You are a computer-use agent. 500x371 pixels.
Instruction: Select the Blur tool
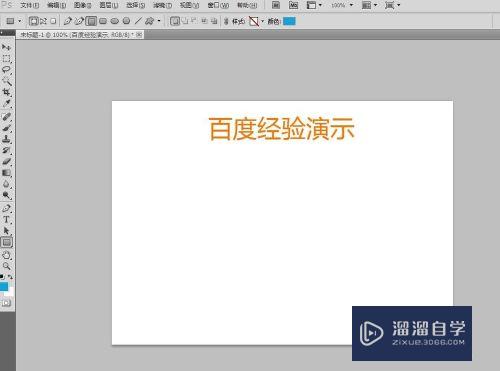tap(6, 184)
